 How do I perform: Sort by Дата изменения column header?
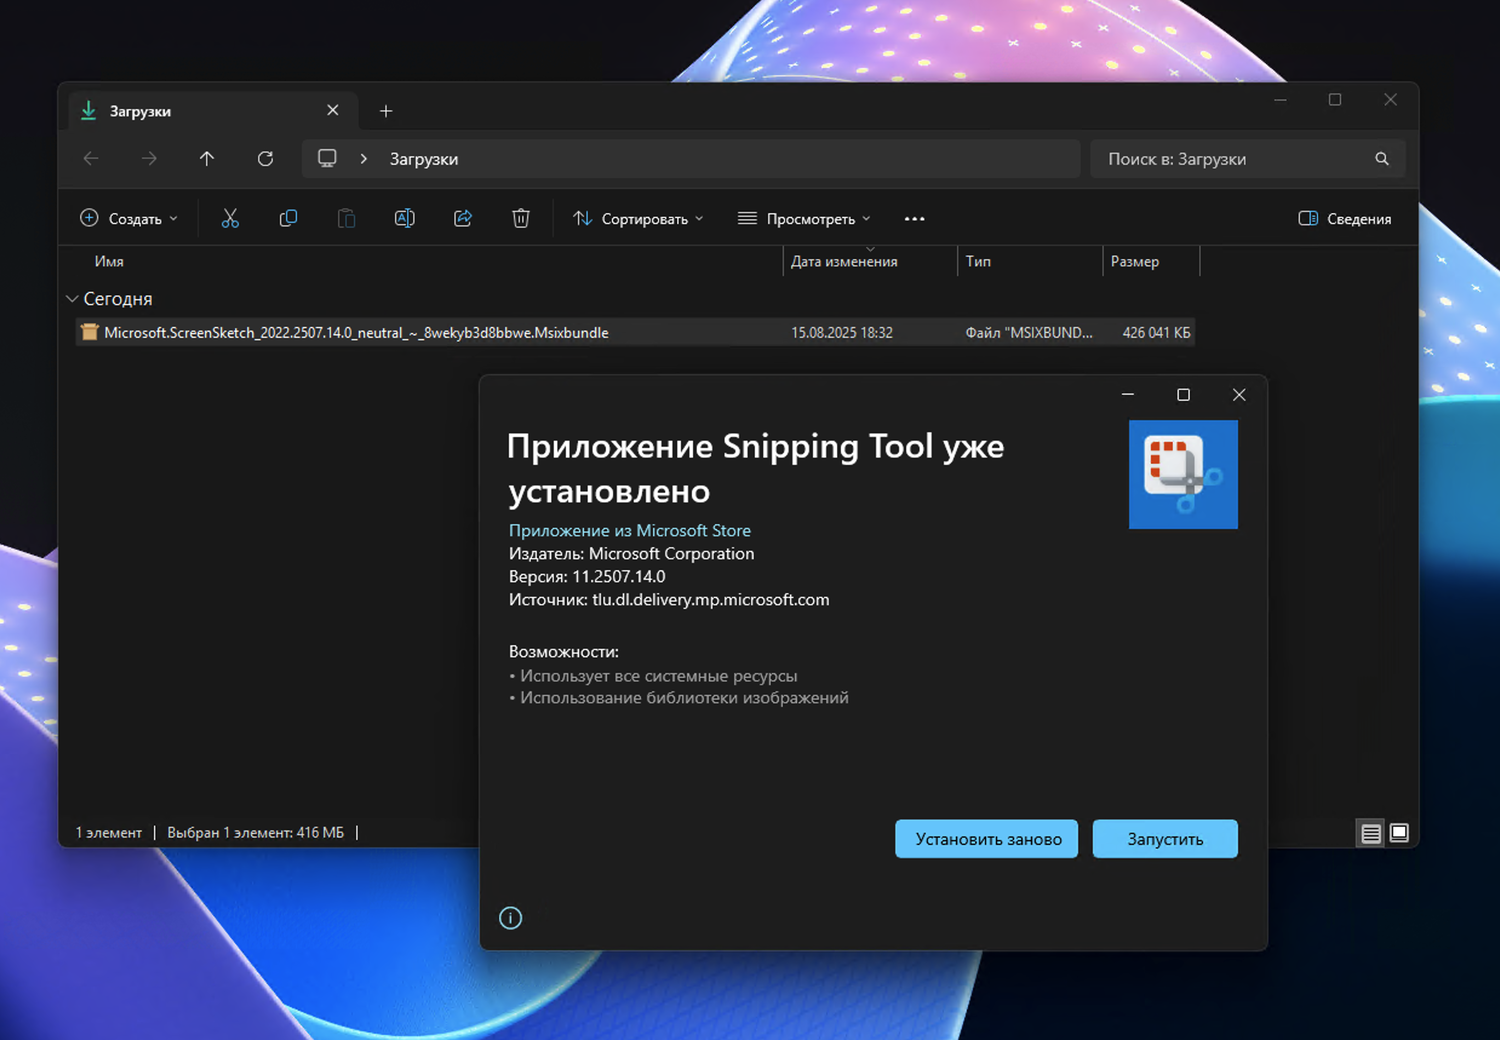[844, 261]
